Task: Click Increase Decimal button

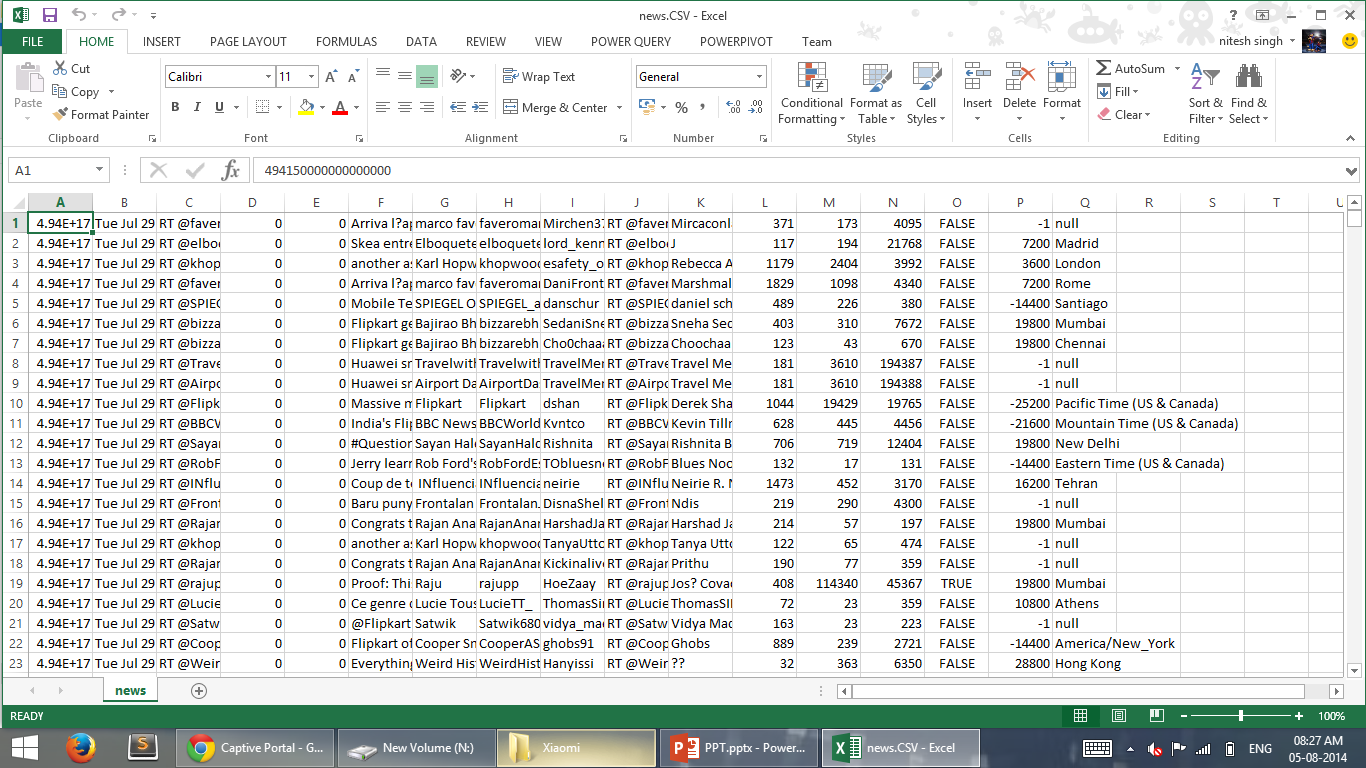Action: point(733,108)
